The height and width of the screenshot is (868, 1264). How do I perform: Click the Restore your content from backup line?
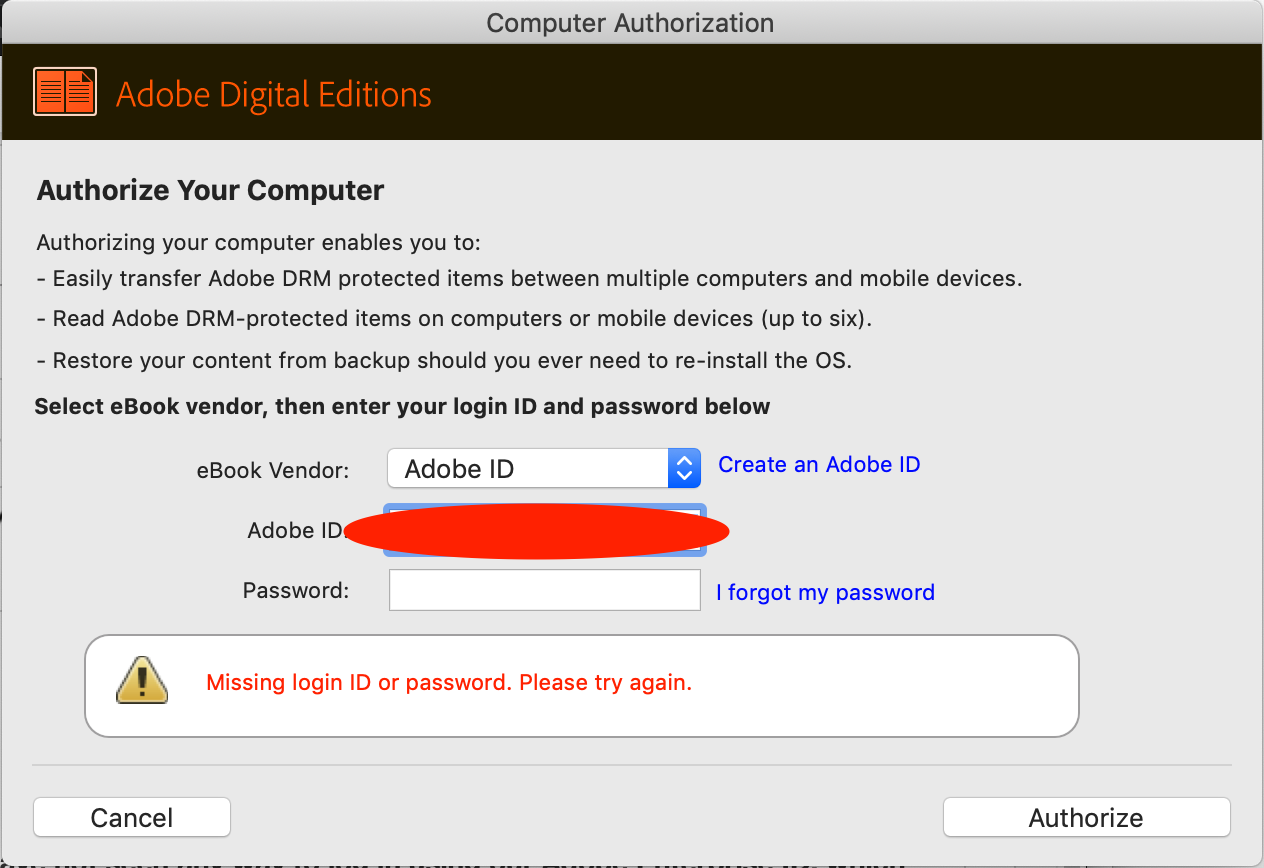click(444, 360)
